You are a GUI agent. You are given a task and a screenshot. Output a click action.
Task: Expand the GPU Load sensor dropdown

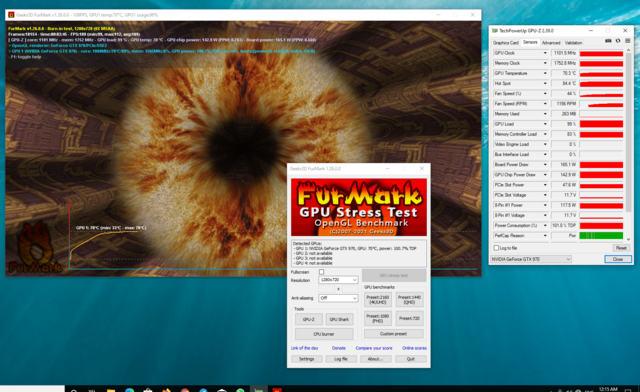(545, 124)
